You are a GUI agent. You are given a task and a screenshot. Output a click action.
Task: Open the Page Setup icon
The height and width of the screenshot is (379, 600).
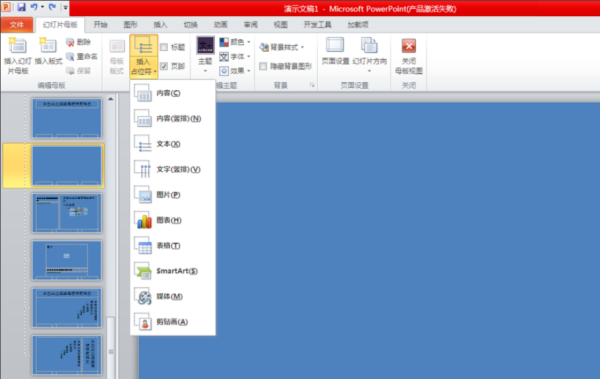point(335,45)
